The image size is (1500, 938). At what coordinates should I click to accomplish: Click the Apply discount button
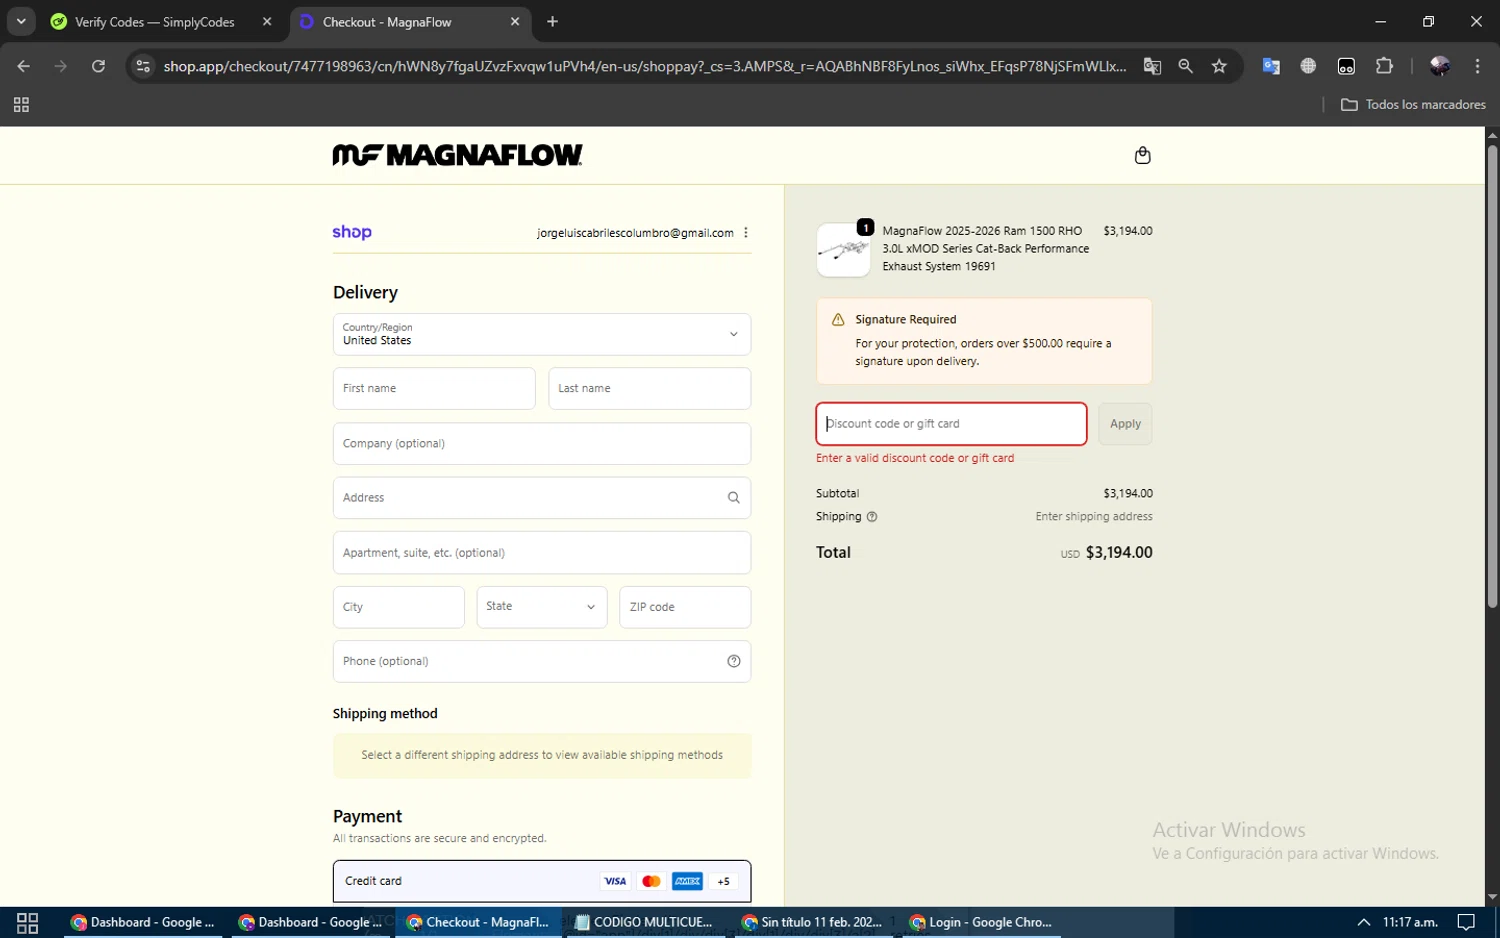pos(1125,424)
